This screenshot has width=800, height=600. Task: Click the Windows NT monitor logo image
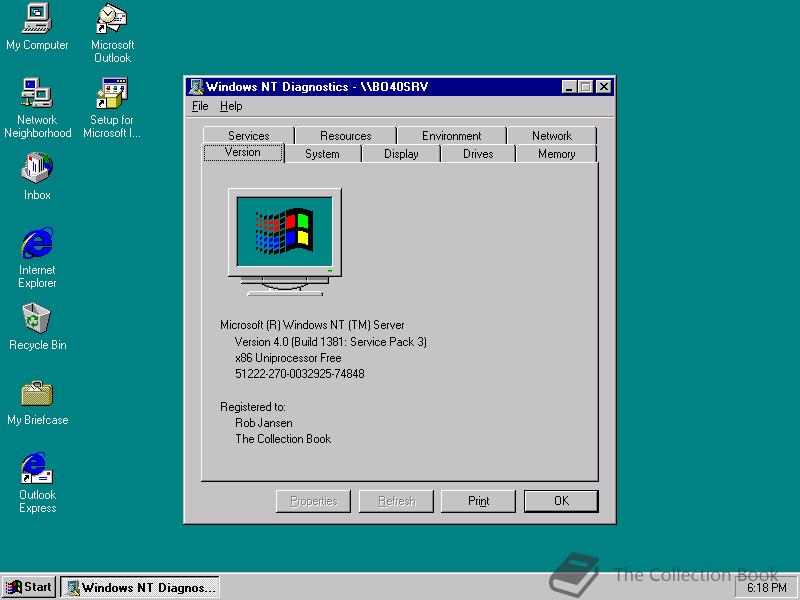click(285, 242)
